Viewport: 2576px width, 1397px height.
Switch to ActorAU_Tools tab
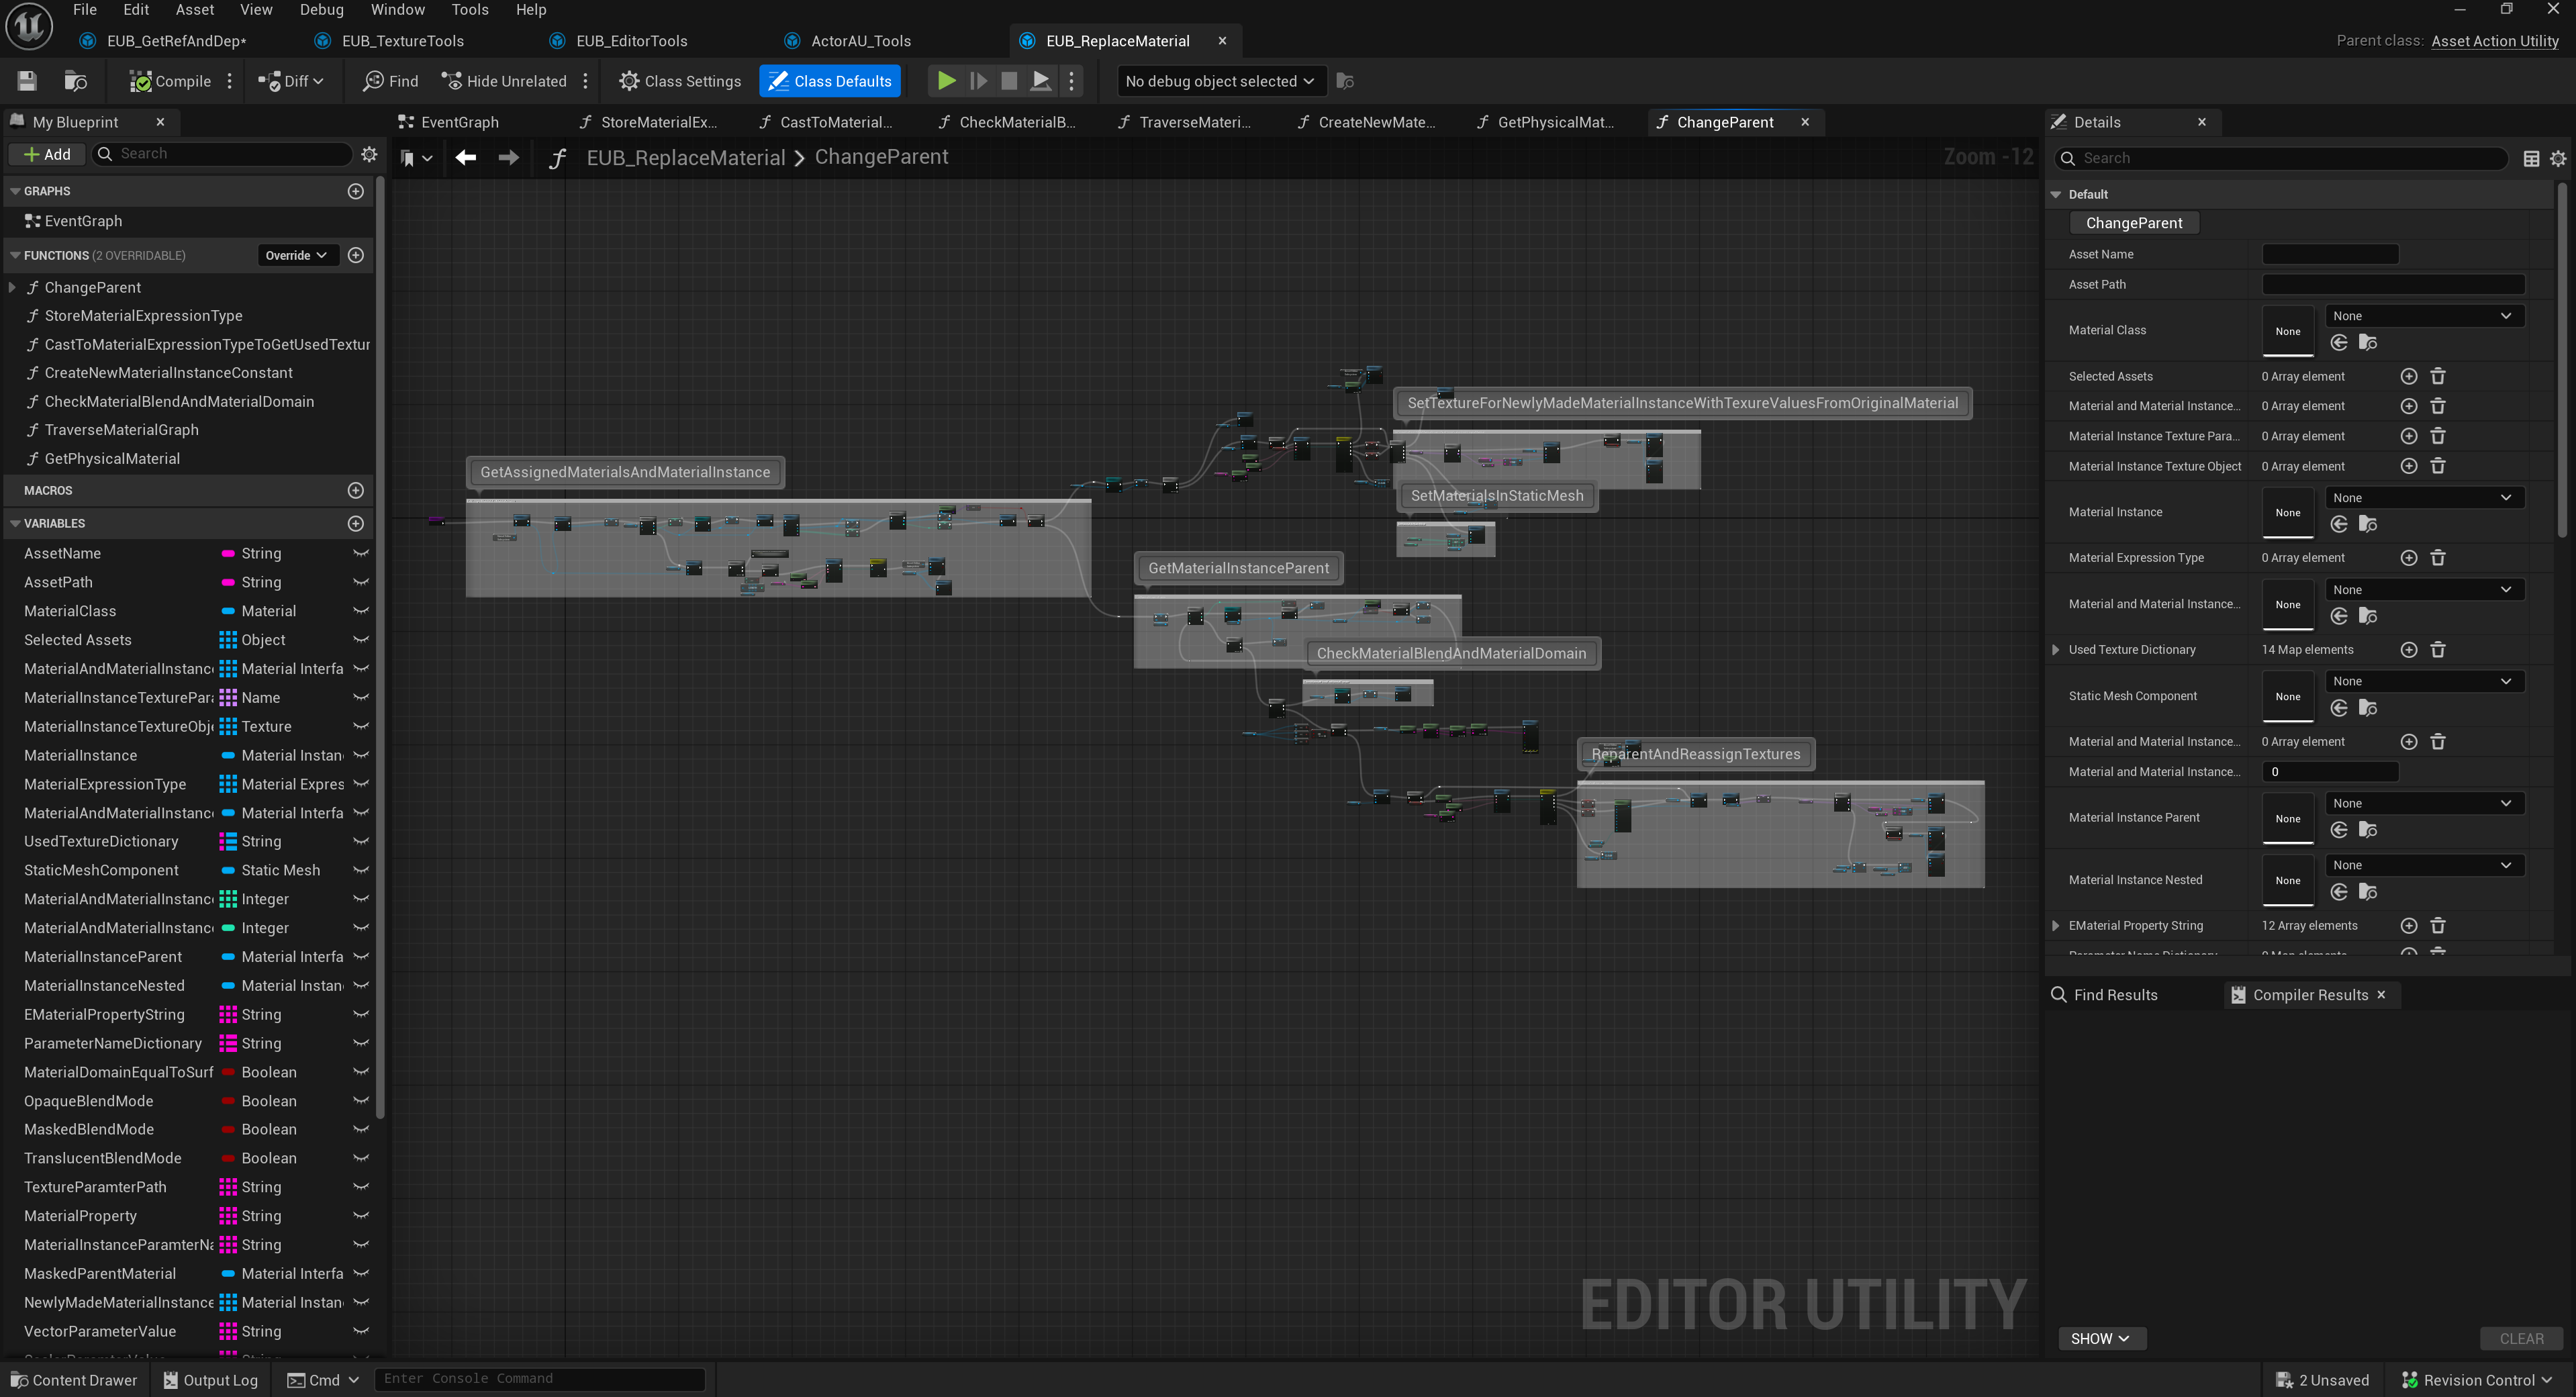tap(860, 41)
